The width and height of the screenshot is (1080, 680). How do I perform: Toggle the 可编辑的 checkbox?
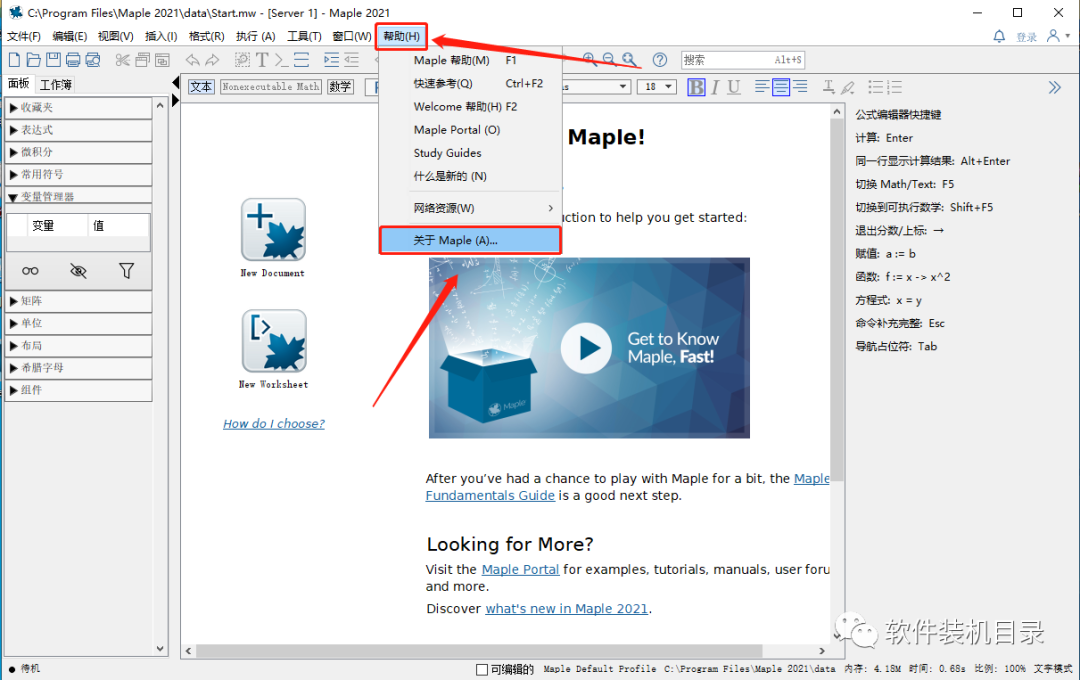[x=482, y=669]
